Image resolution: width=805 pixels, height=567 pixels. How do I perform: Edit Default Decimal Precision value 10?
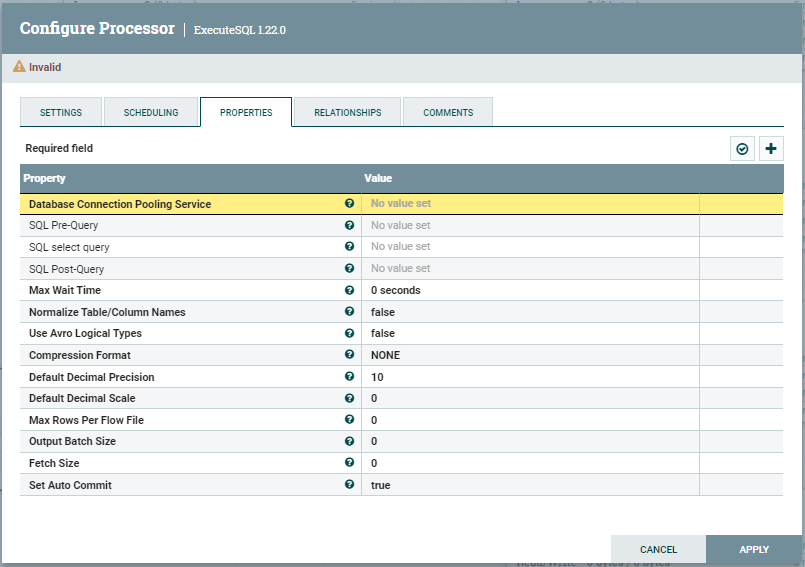(530, 376)
